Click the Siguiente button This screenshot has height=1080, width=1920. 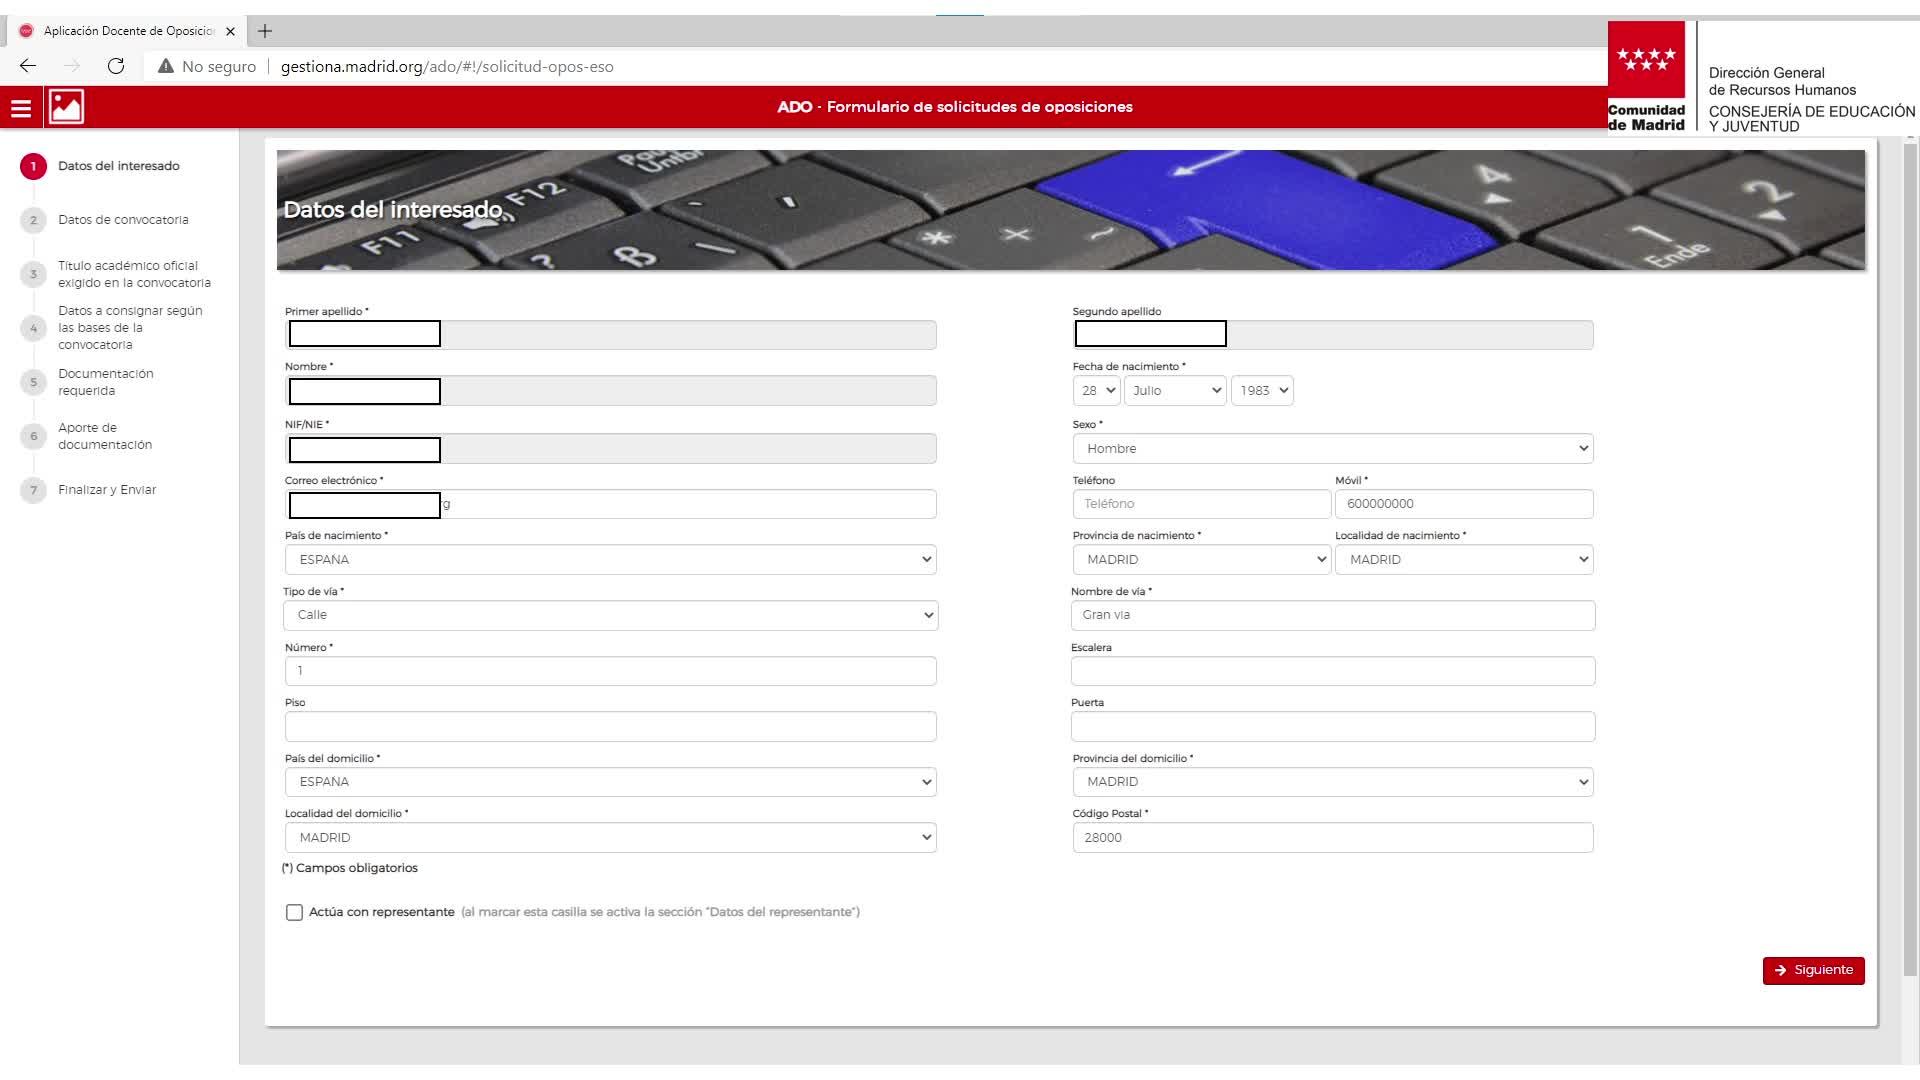[1812, 970]
